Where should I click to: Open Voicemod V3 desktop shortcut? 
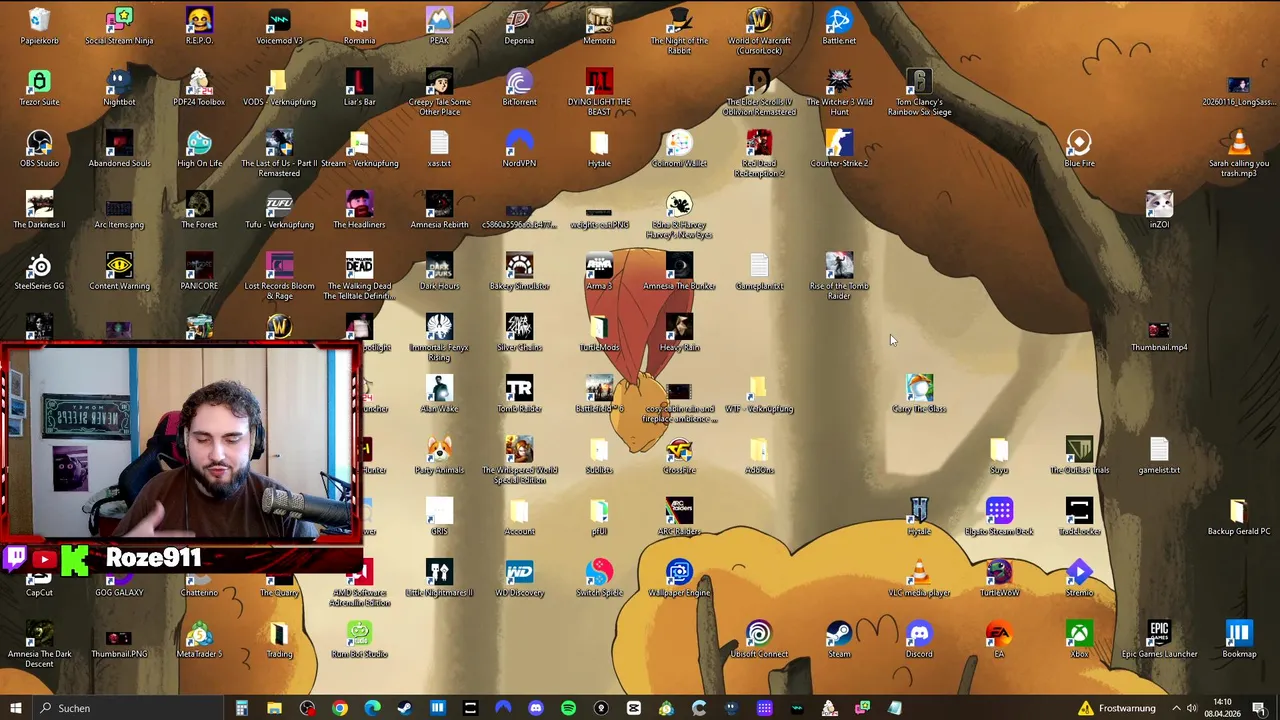point(279,26)
